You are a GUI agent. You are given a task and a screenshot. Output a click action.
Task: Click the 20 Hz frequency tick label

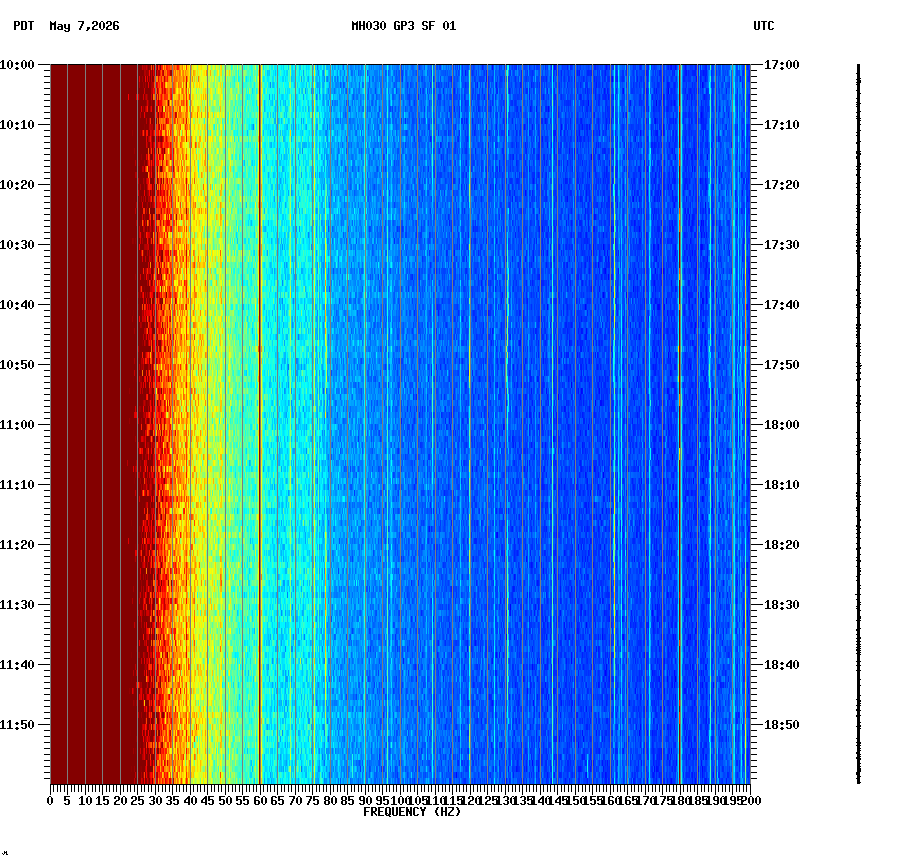120,801
